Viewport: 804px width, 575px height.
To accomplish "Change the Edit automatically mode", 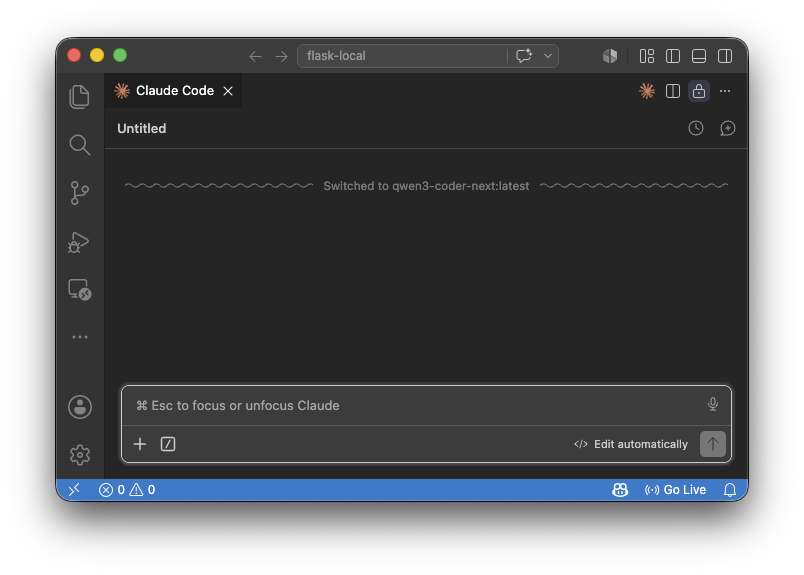I will click(631, 444).
